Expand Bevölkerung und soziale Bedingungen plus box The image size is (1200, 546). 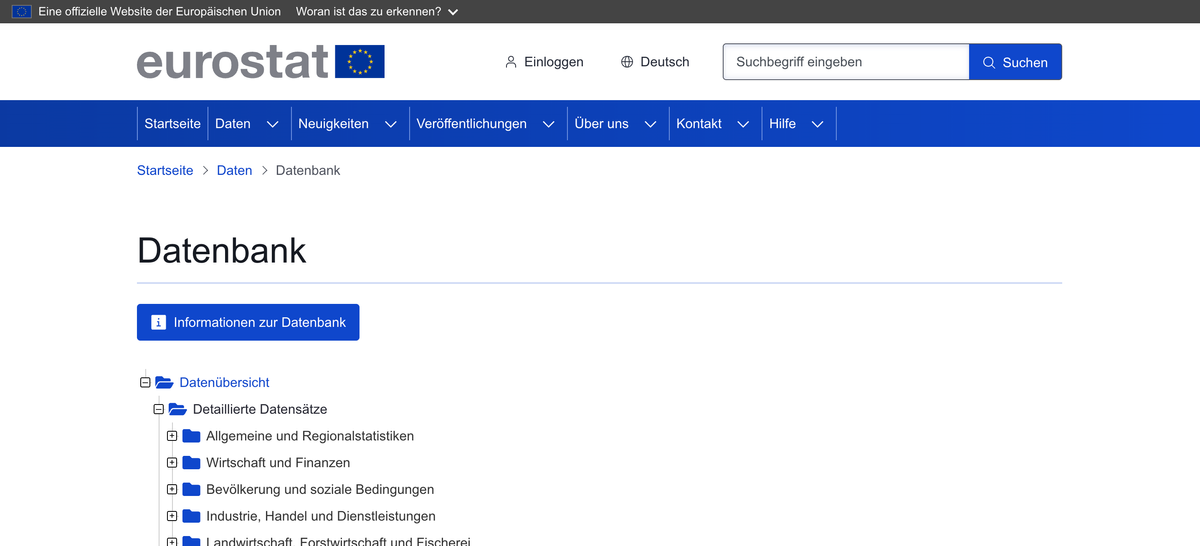click(172, 489)
